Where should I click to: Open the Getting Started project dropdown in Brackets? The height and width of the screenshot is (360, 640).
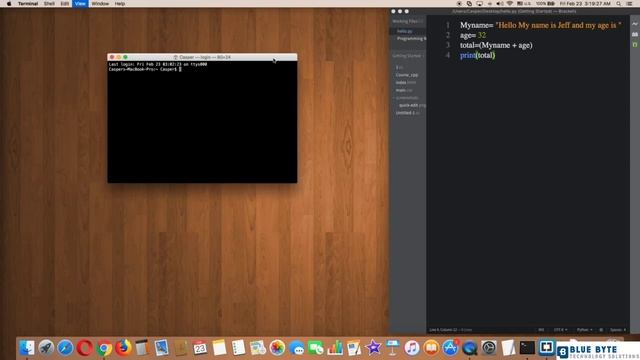click(x=408, y=56)
